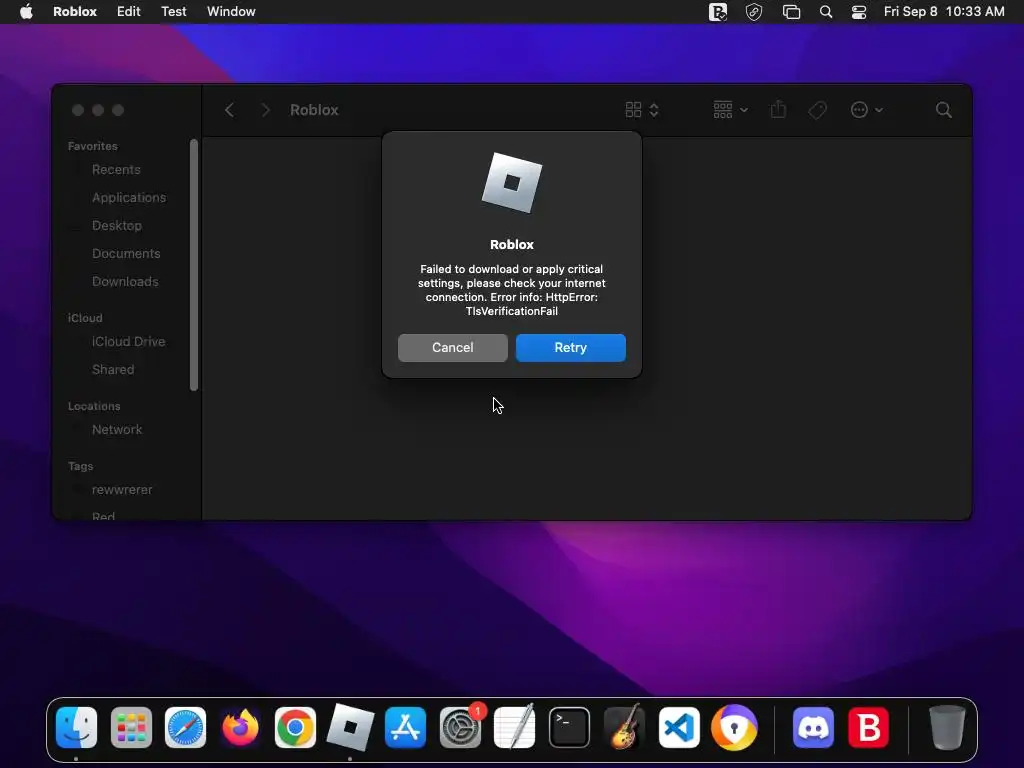Click the iCloud section header

point(85,318)
